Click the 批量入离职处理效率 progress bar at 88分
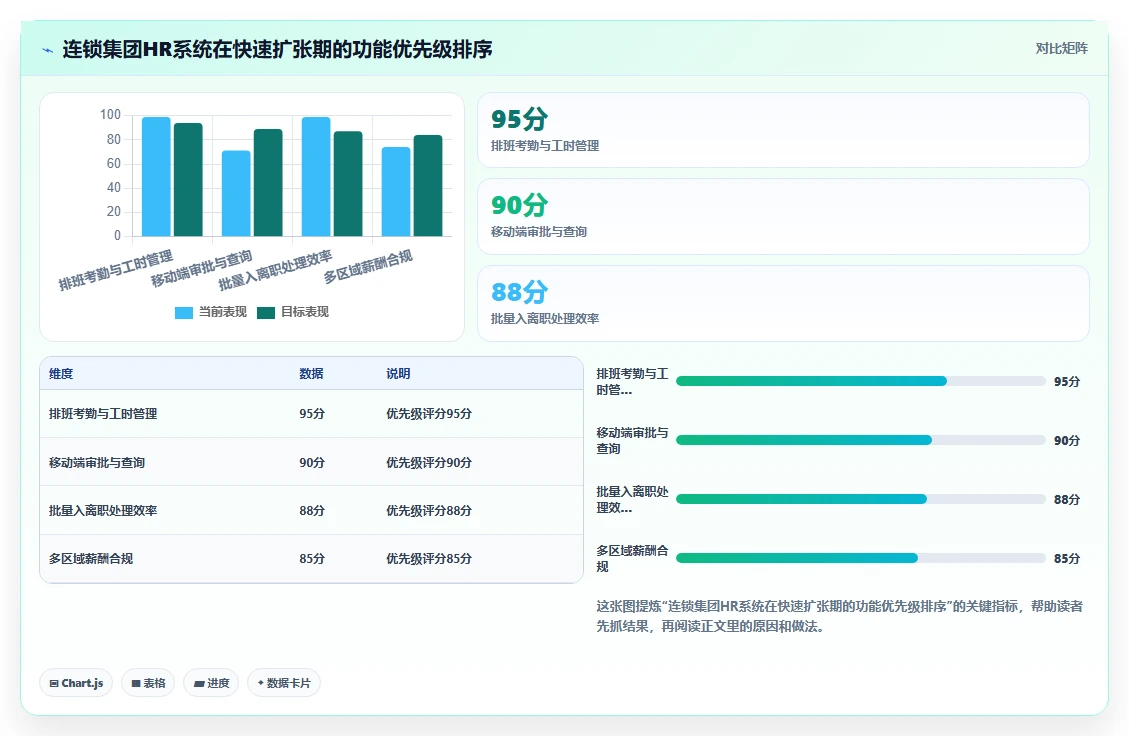The height and width of the screenshot is (736, 1129). 860,499
